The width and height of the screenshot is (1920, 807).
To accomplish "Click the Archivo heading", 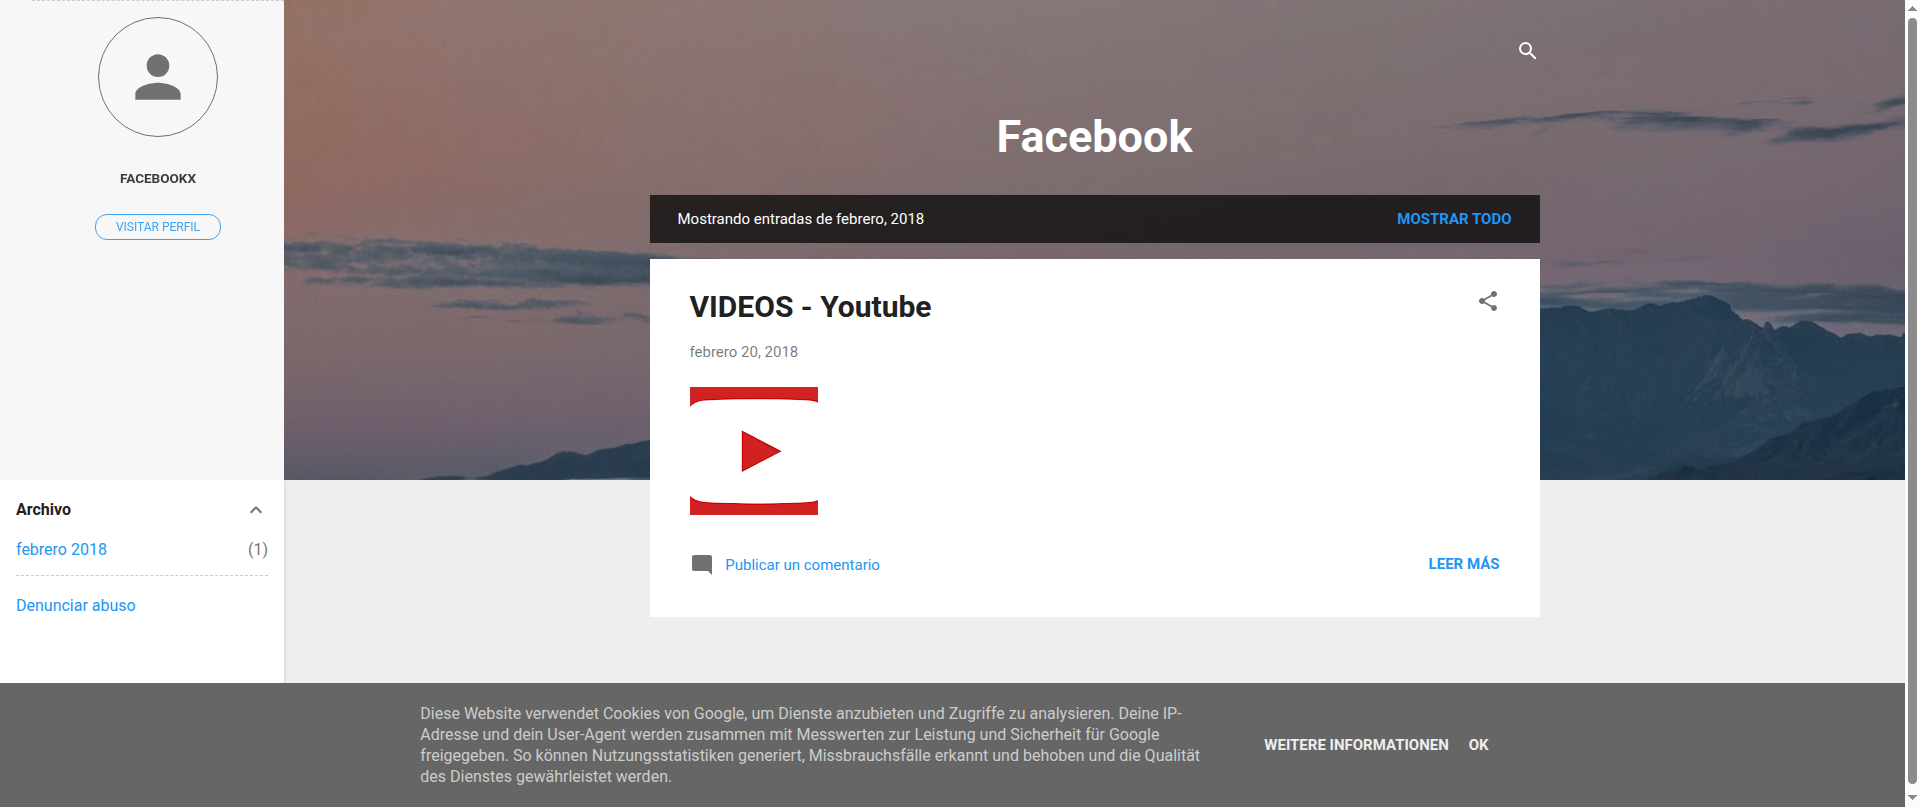I will (43, 510).
